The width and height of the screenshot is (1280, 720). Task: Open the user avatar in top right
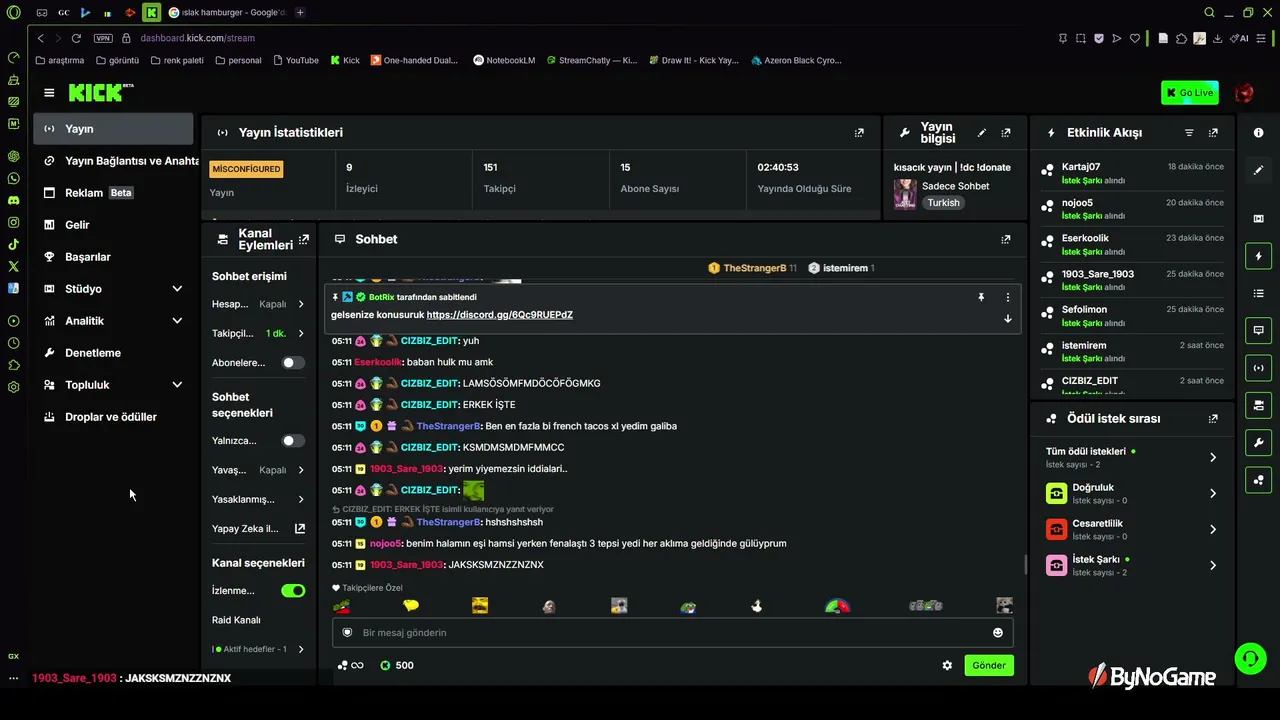(x=1244, y=93)
